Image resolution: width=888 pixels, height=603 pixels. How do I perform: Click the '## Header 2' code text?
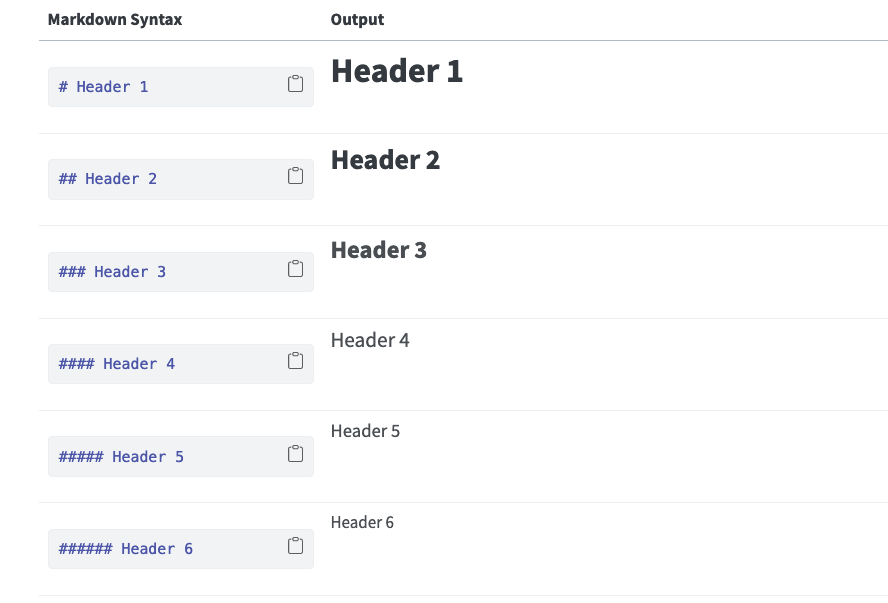click(x=108, y=179)
